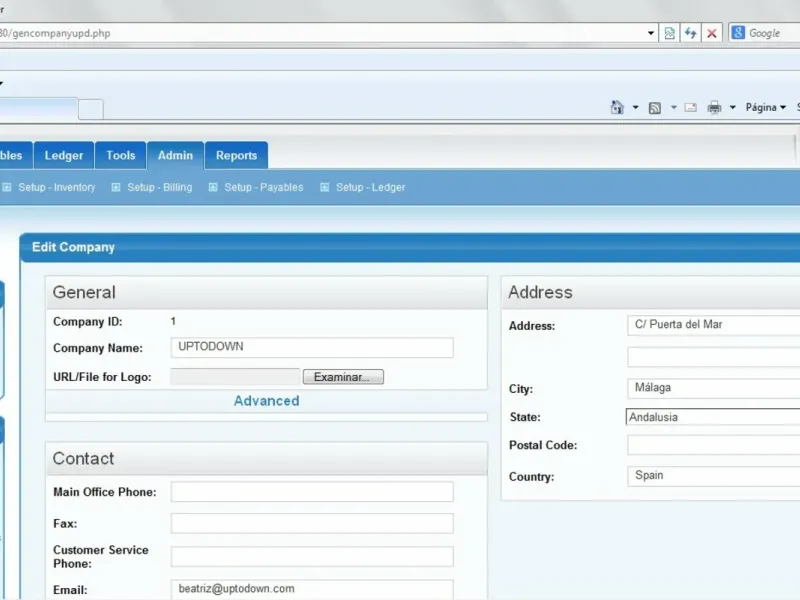Open the Página menu
Viewport: 800px width, 600px height.
click(x=765, y=107)
